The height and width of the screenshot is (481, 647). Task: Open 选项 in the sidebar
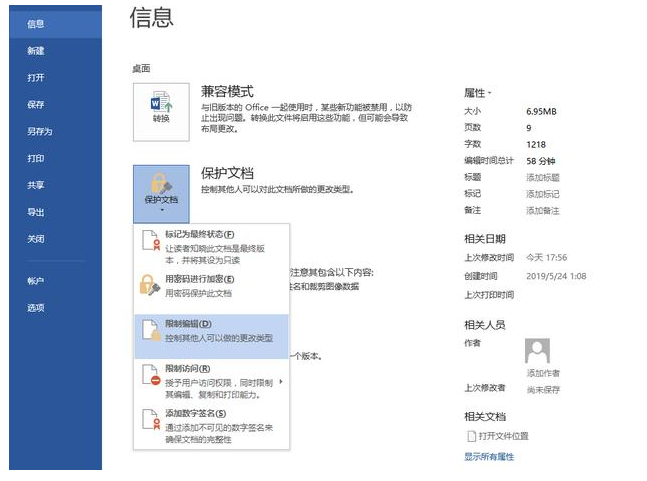(x=55, y=308)
